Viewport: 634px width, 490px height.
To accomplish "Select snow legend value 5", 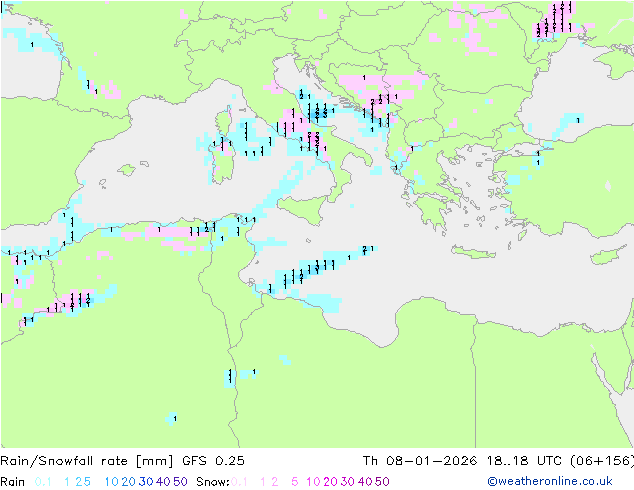I will click(294, 482).
